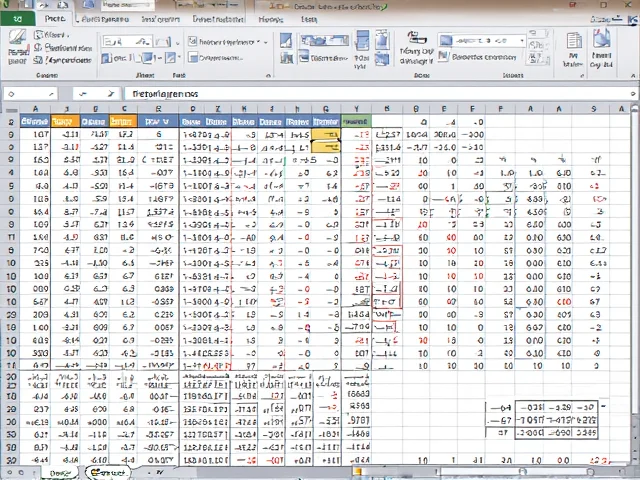Open the green File tab

click(17, 19)
